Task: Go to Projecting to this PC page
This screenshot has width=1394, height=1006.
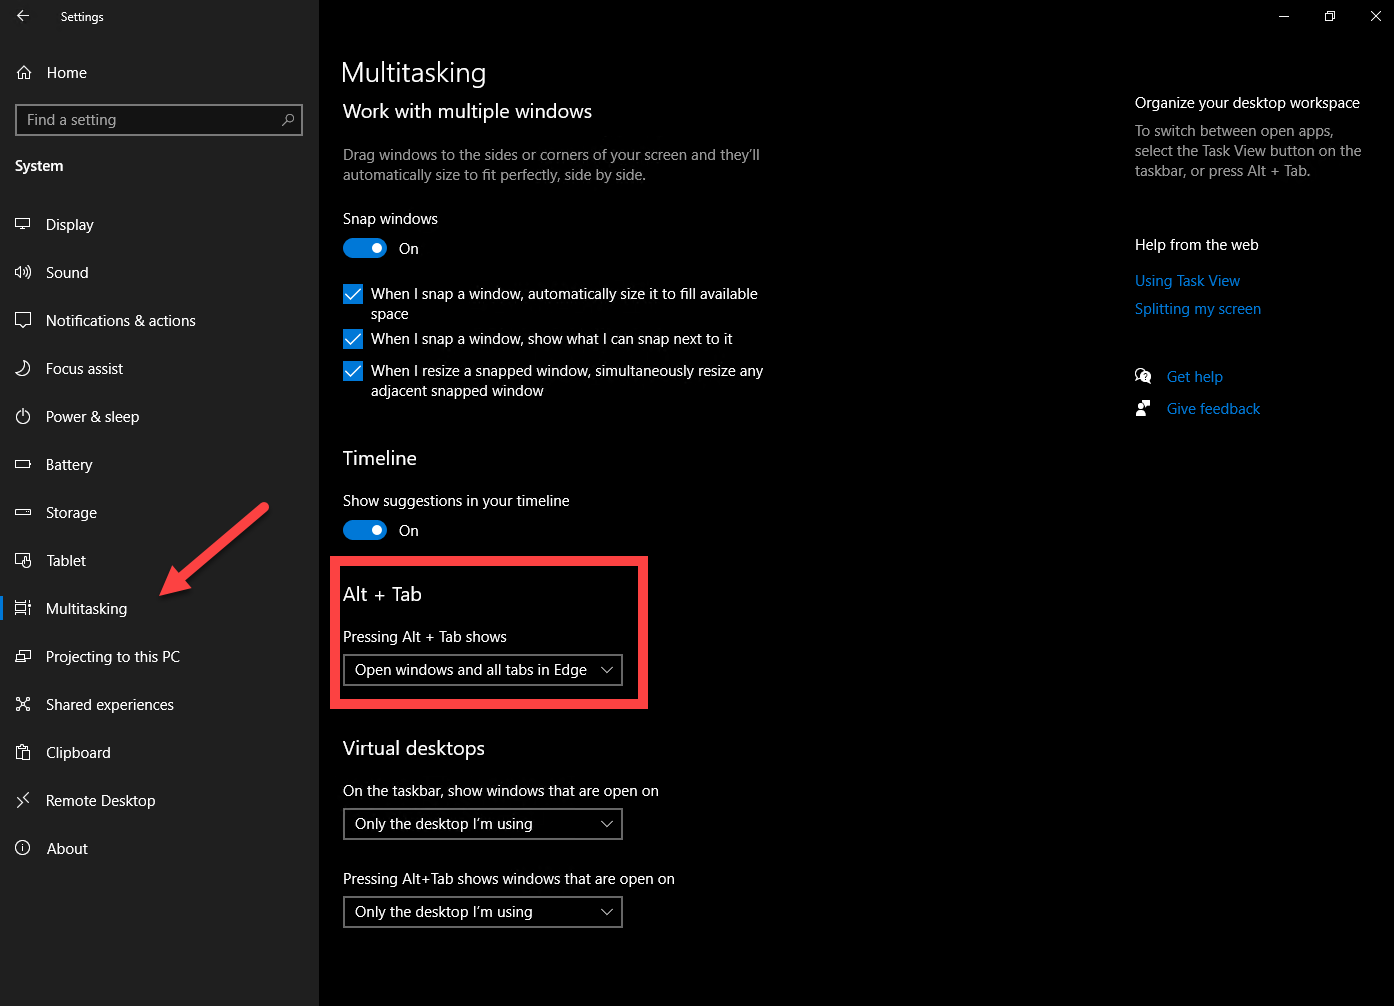Action: pos(112,657)
